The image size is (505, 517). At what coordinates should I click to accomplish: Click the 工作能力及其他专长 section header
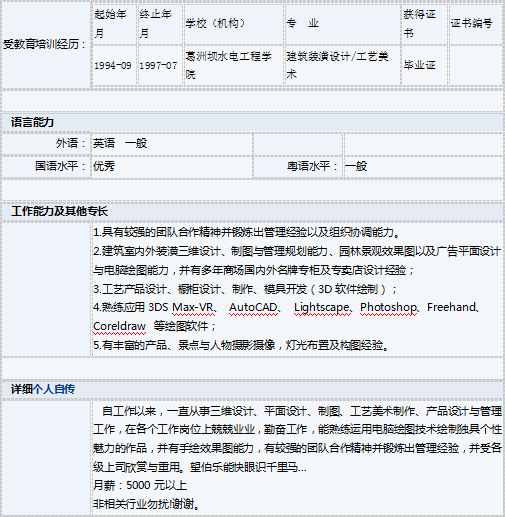(59, 211)
